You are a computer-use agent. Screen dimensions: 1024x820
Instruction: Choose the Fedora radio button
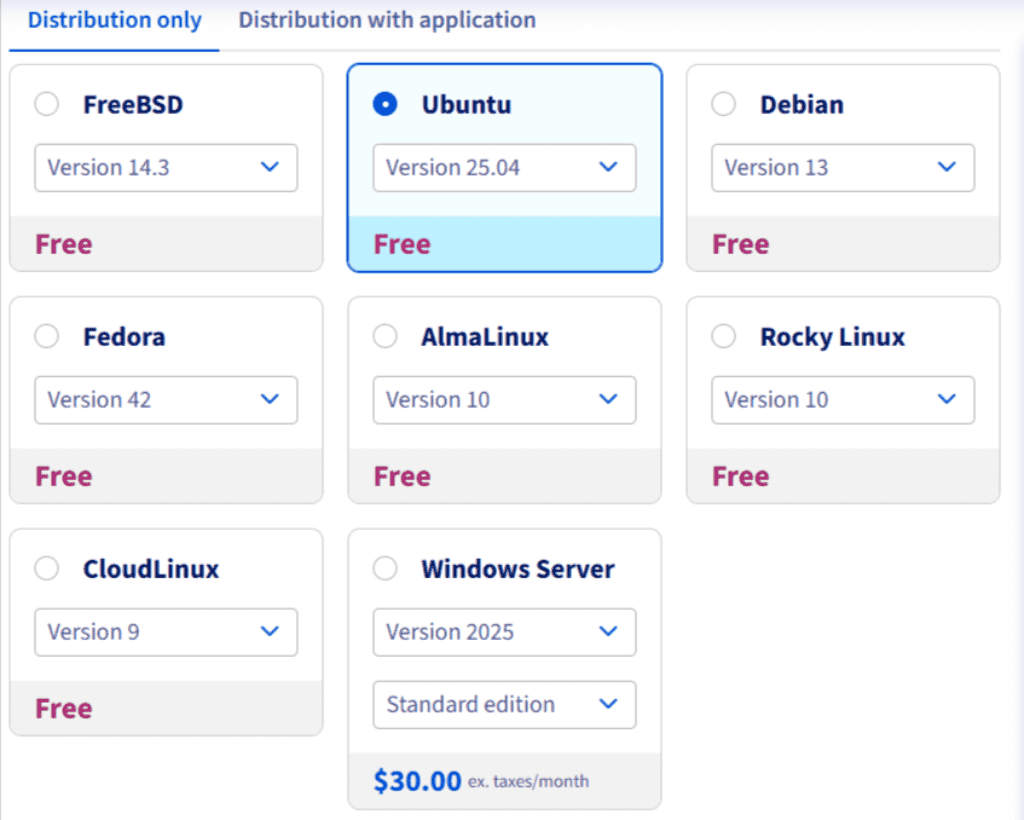(x=46, y=336)
